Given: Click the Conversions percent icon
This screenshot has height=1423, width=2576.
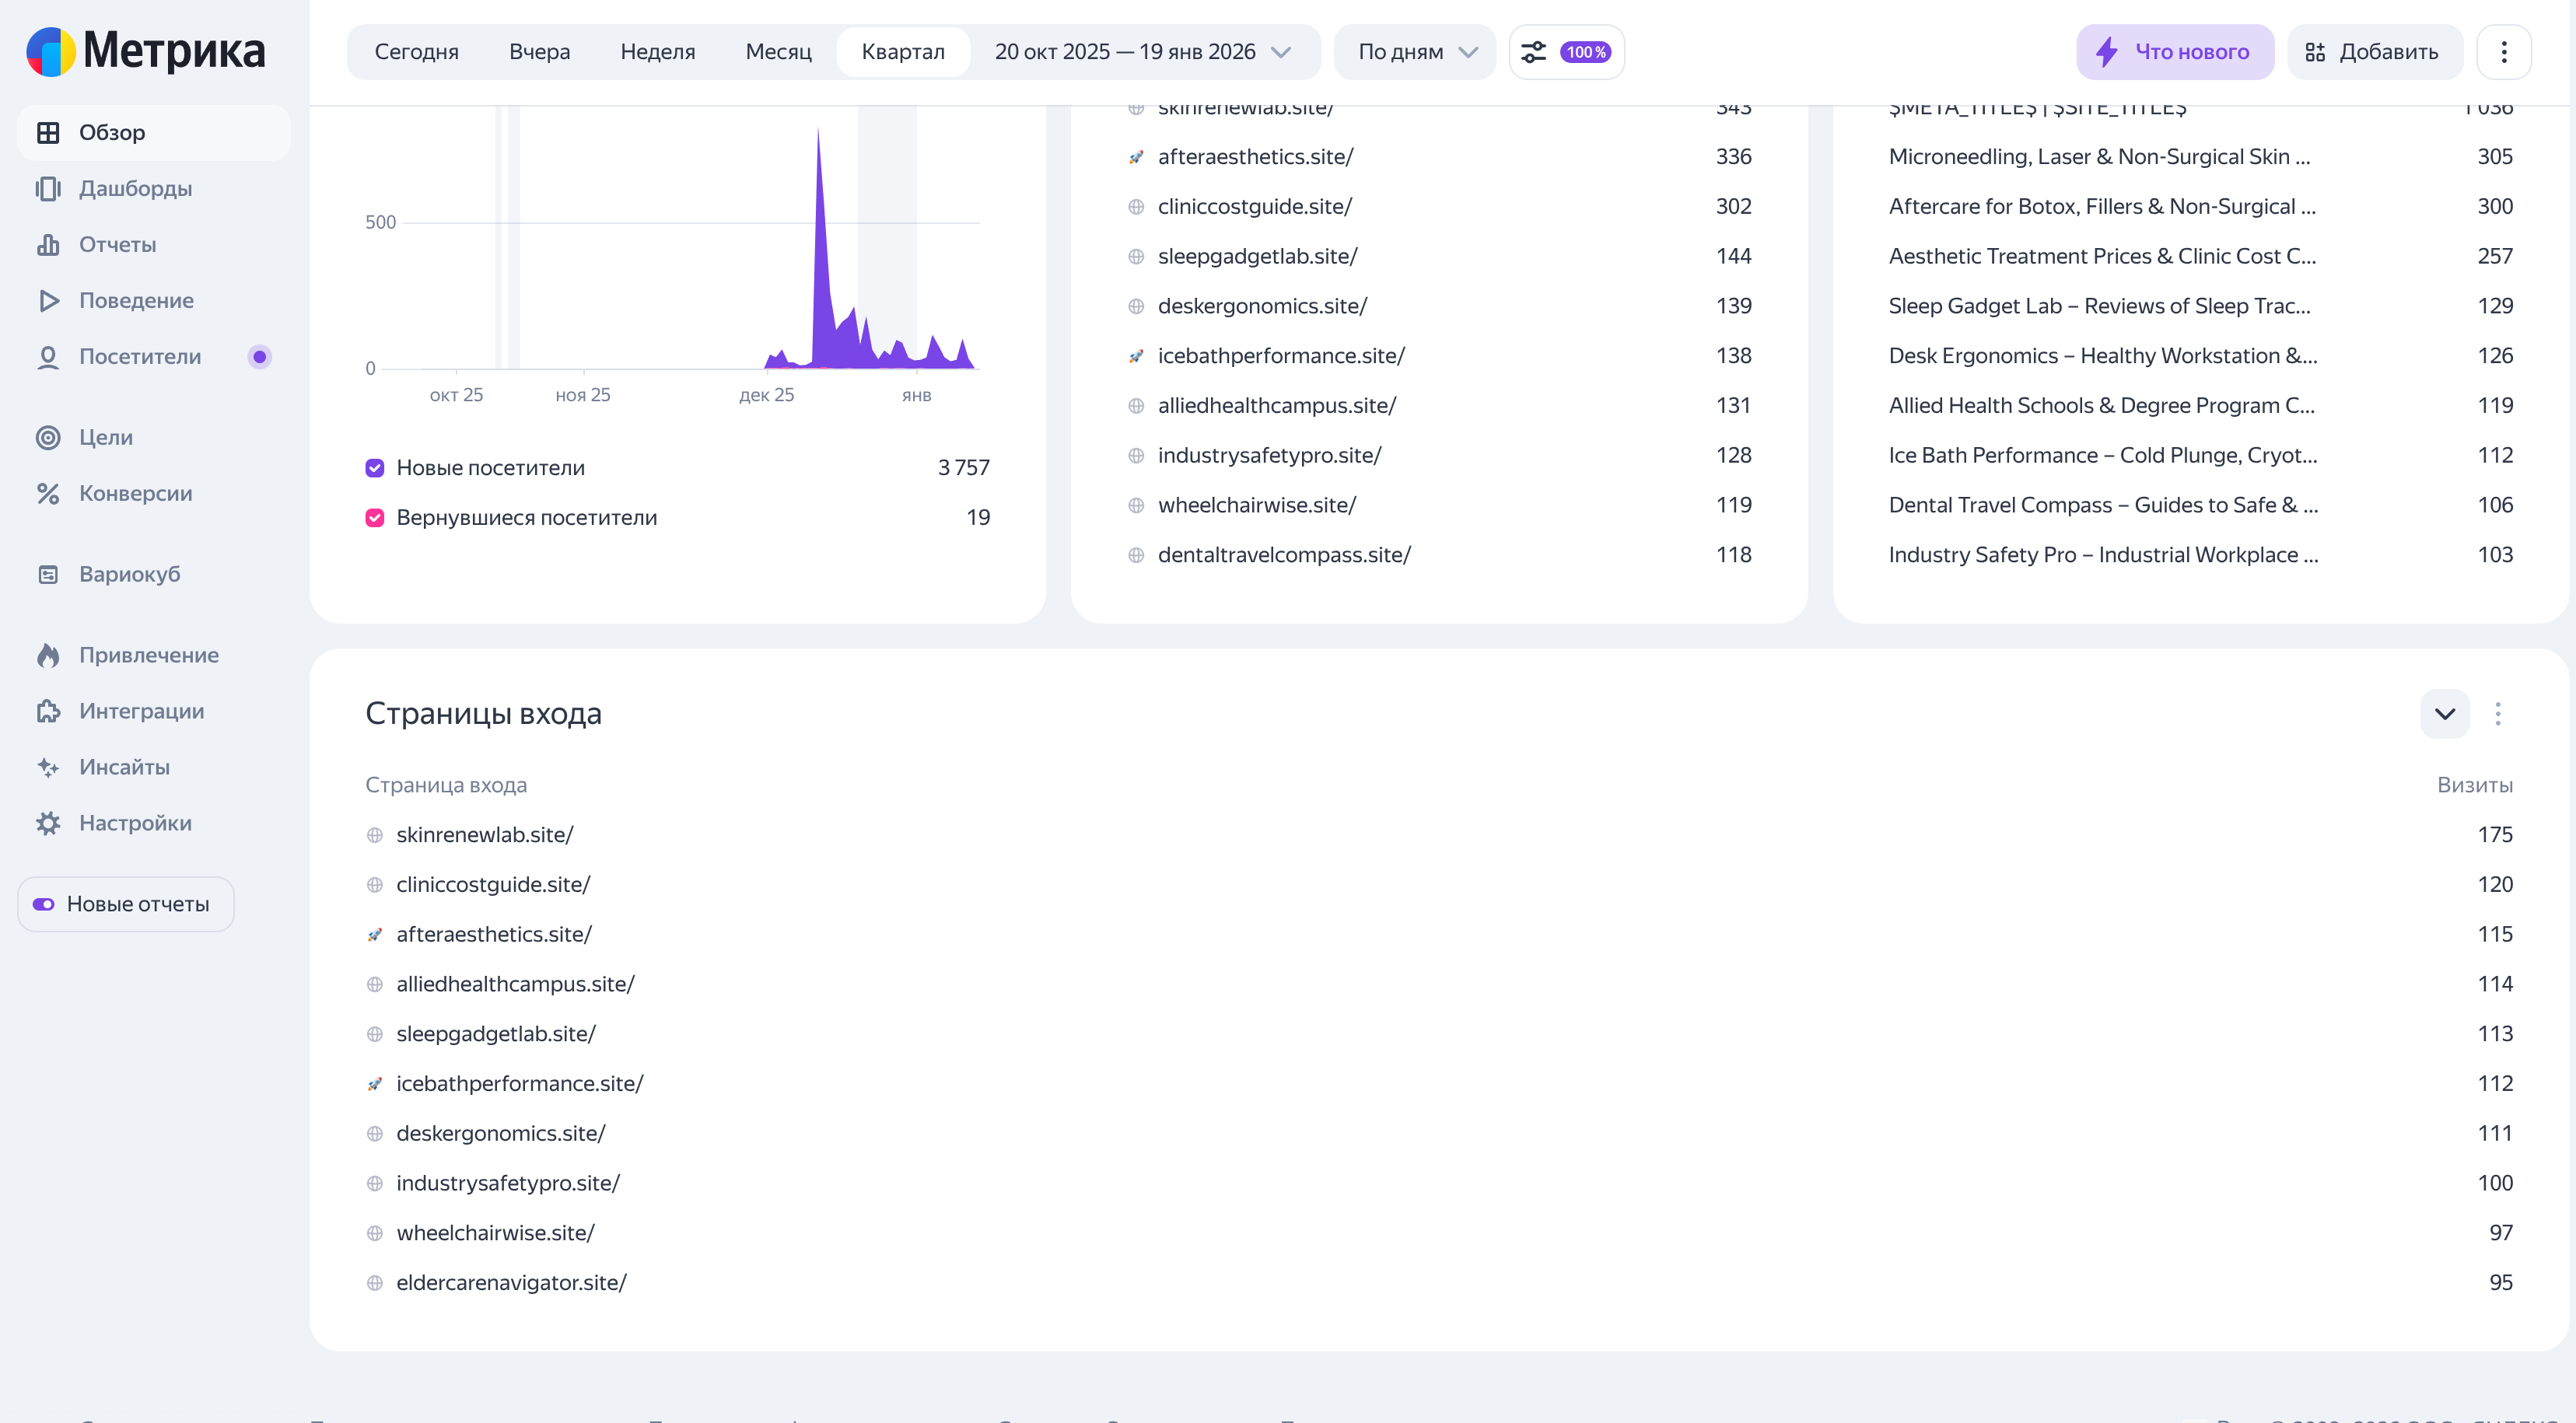Looking at the screenshot, I should coord(47,493).
